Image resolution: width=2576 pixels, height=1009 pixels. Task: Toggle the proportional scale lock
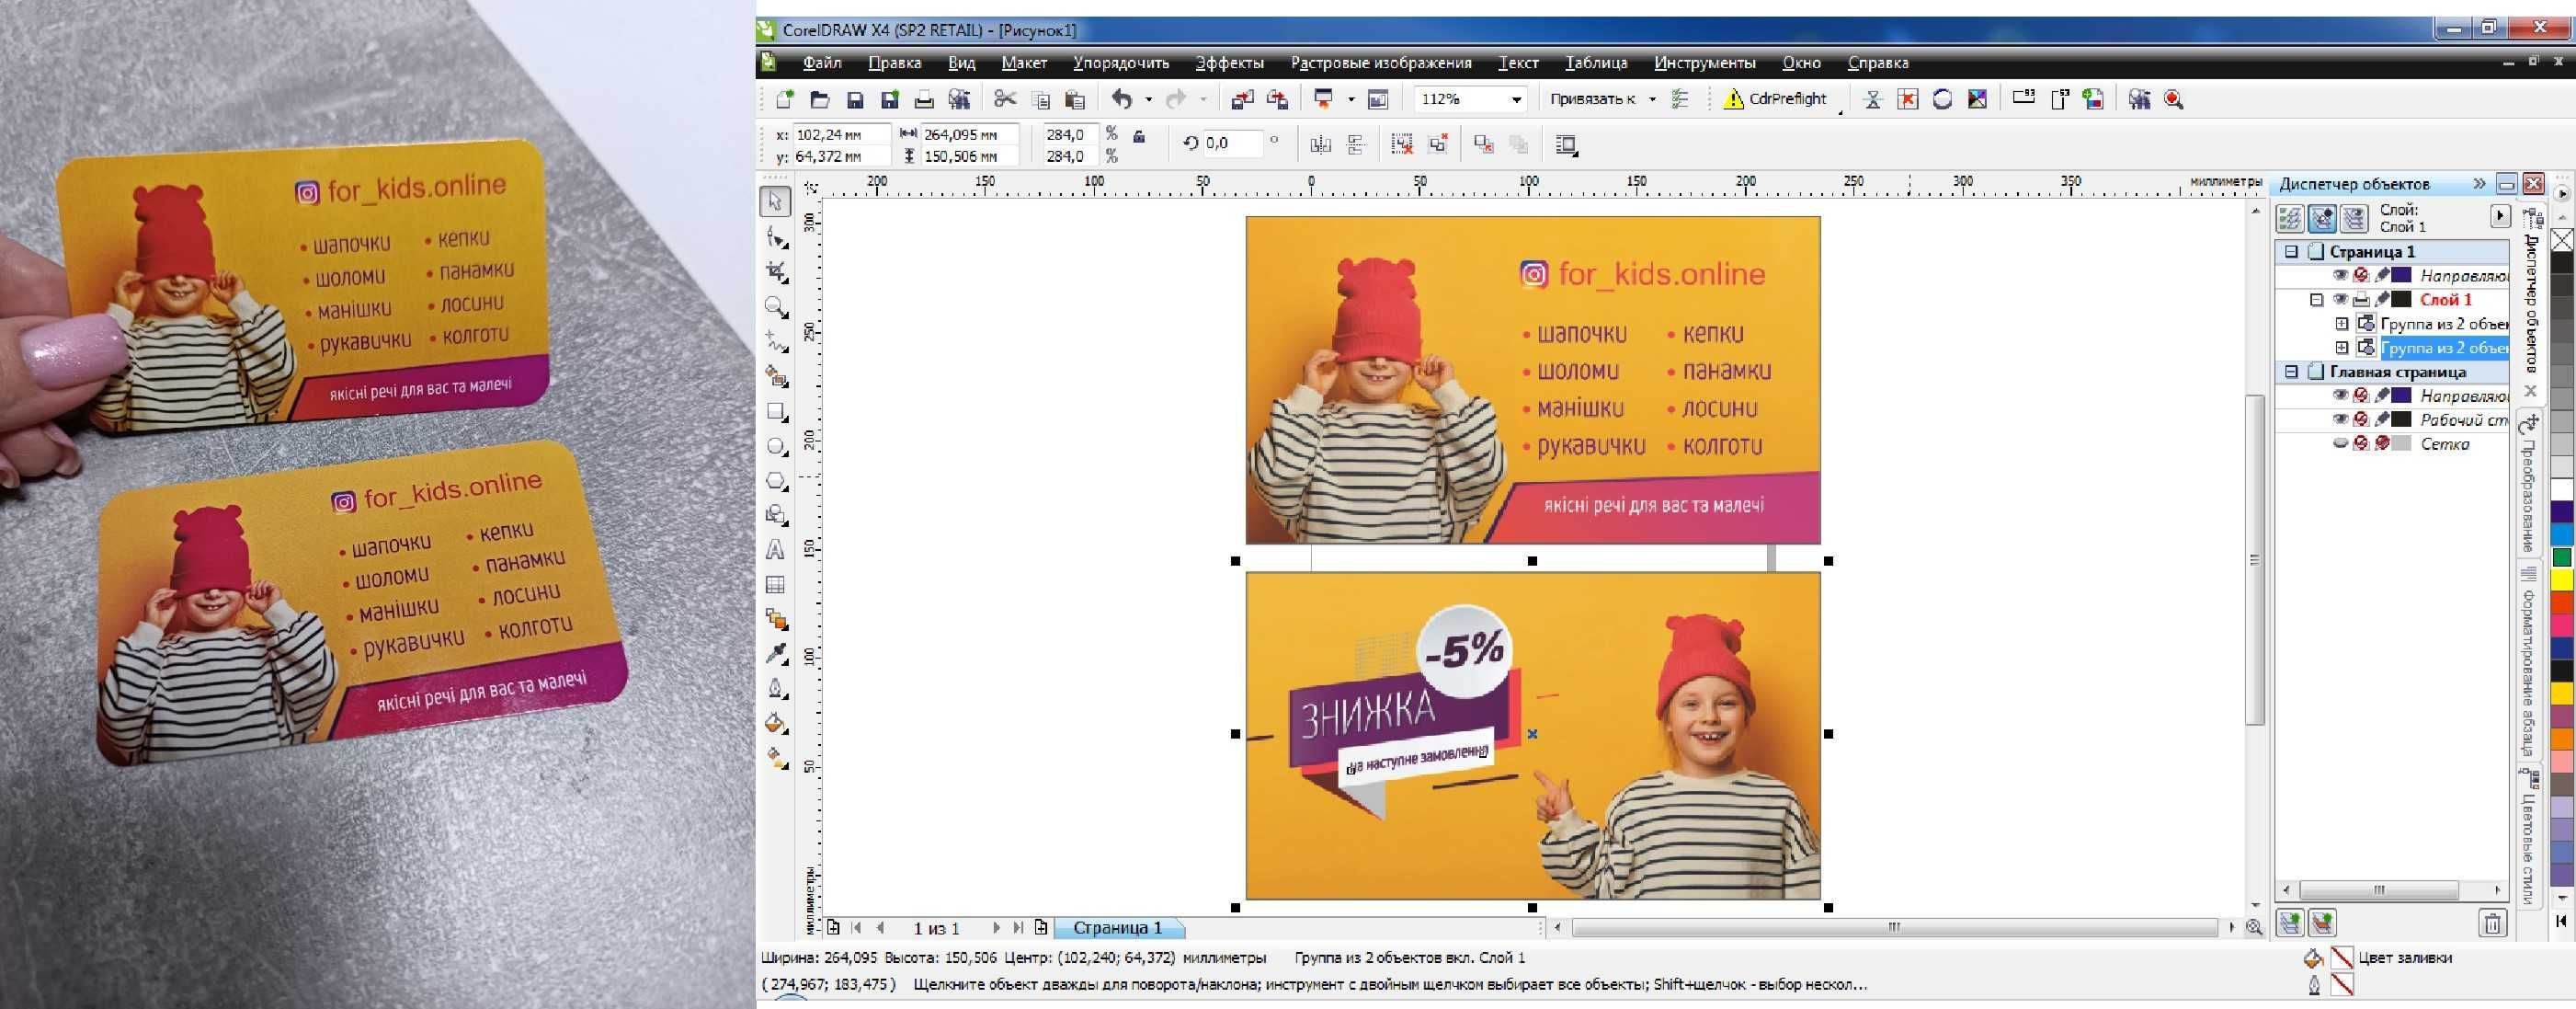click(x=1138, y=136)
